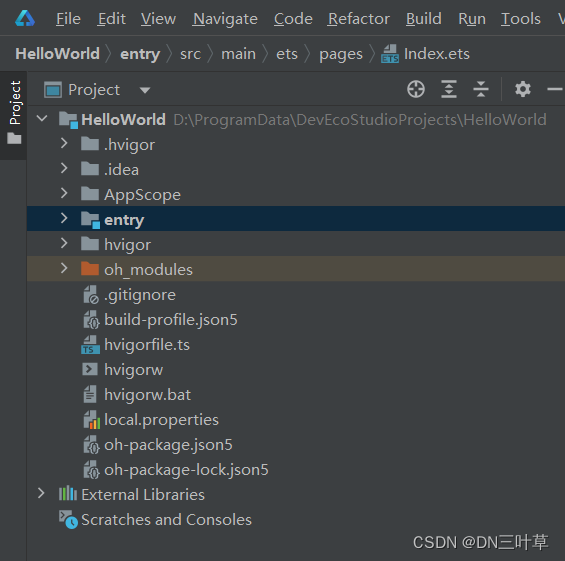This screenshot has height=561, width=565.
Task: Click pages in the breadcrumb path
Action: coord(341,54)
